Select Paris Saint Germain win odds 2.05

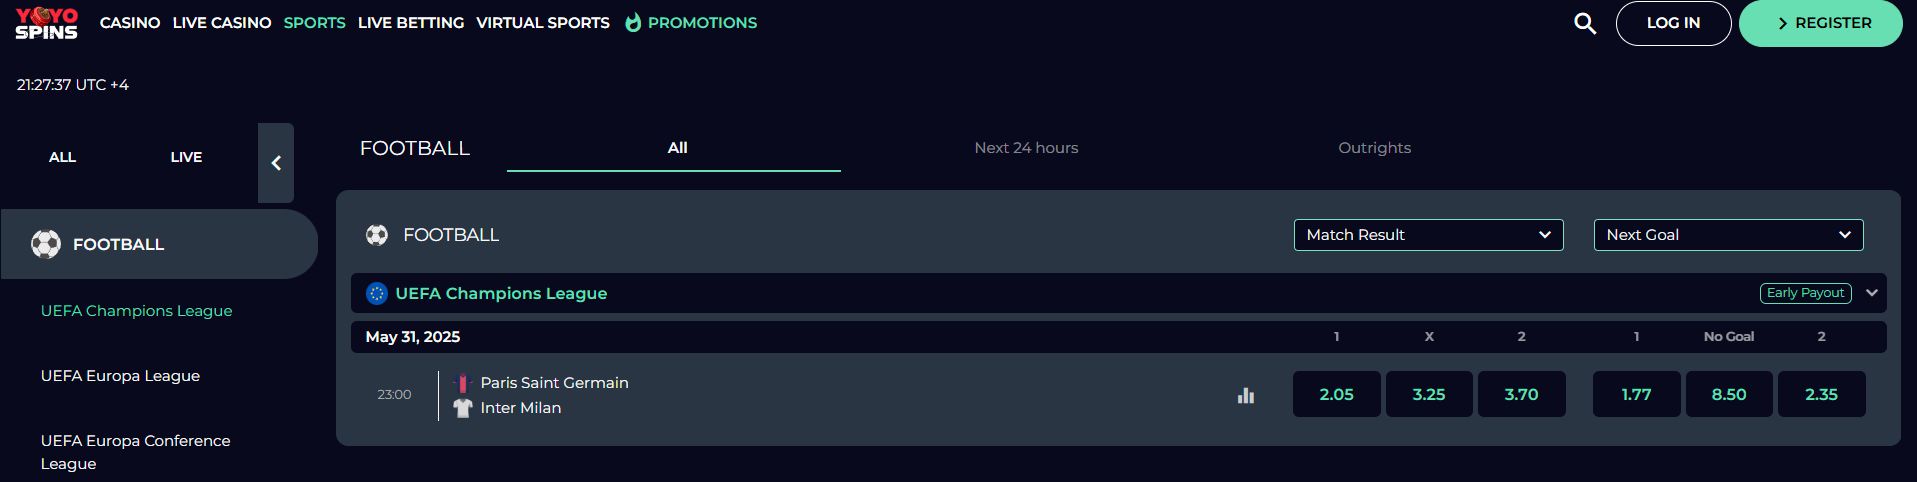point(1336,394)
